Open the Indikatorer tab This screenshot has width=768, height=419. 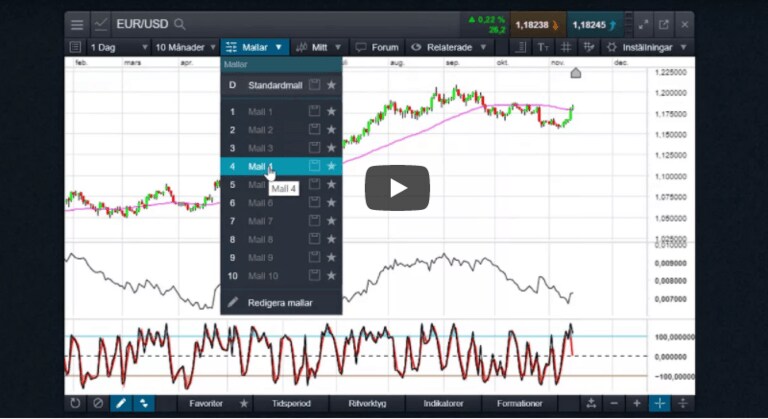click(443, 403)
